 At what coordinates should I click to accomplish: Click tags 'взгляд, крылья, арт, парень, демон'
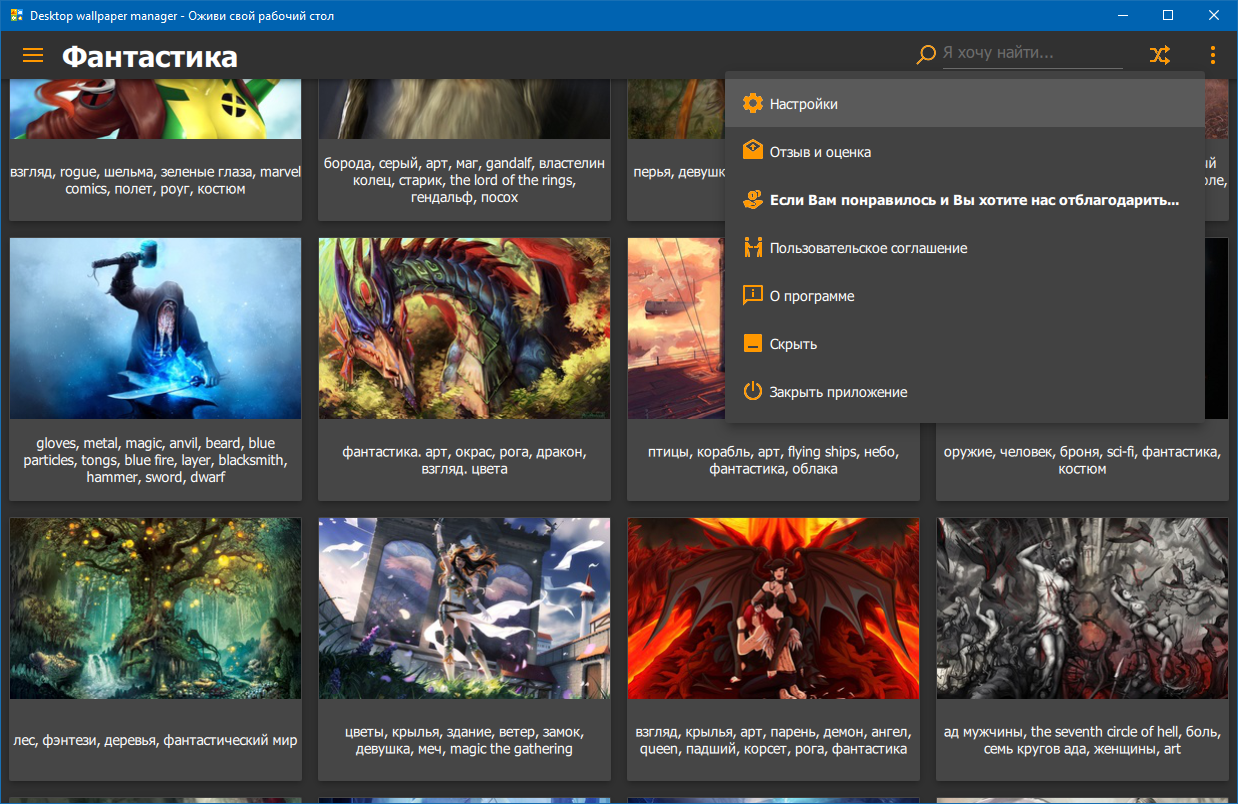pos(773,740)
